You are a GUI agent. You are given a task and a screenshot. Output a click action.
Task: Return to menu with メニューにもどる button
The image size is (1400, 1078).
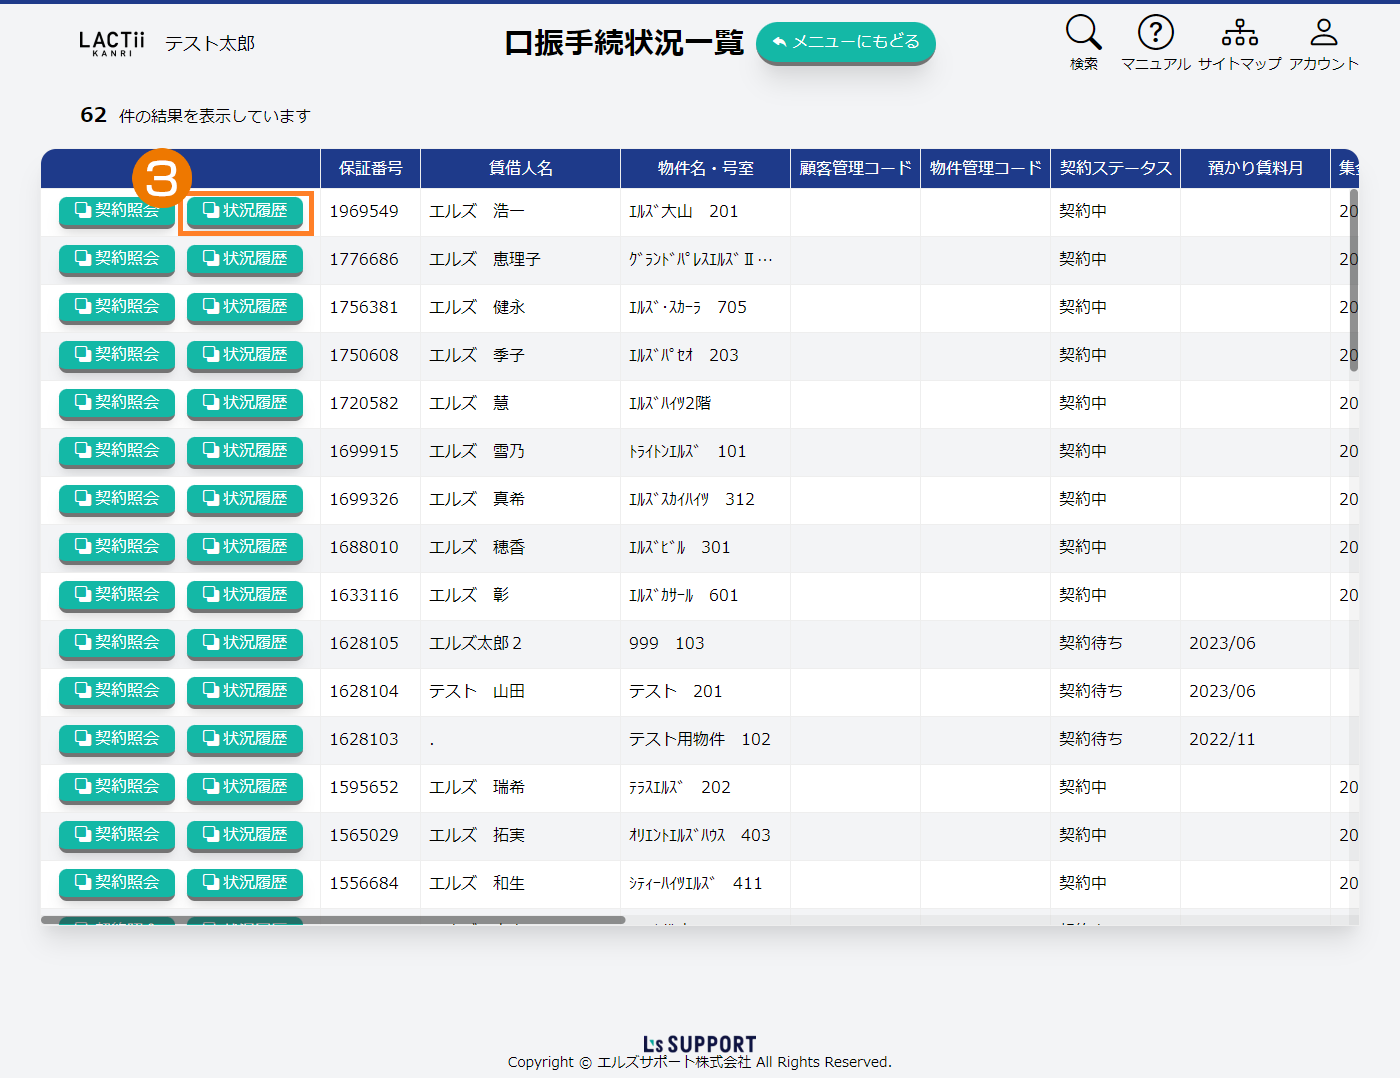(x=846, y=42)
